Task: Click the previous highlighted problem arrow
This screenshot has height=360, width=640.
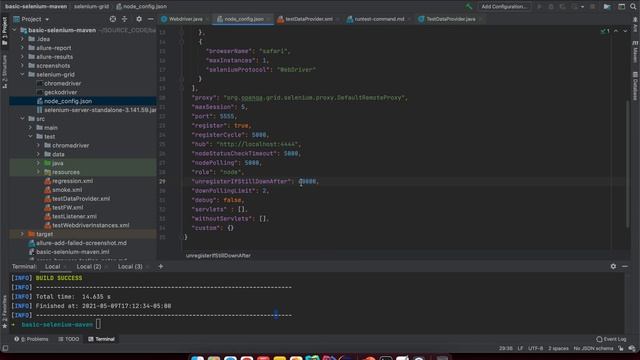Action: pyautogui.click(x=616, y=31)
